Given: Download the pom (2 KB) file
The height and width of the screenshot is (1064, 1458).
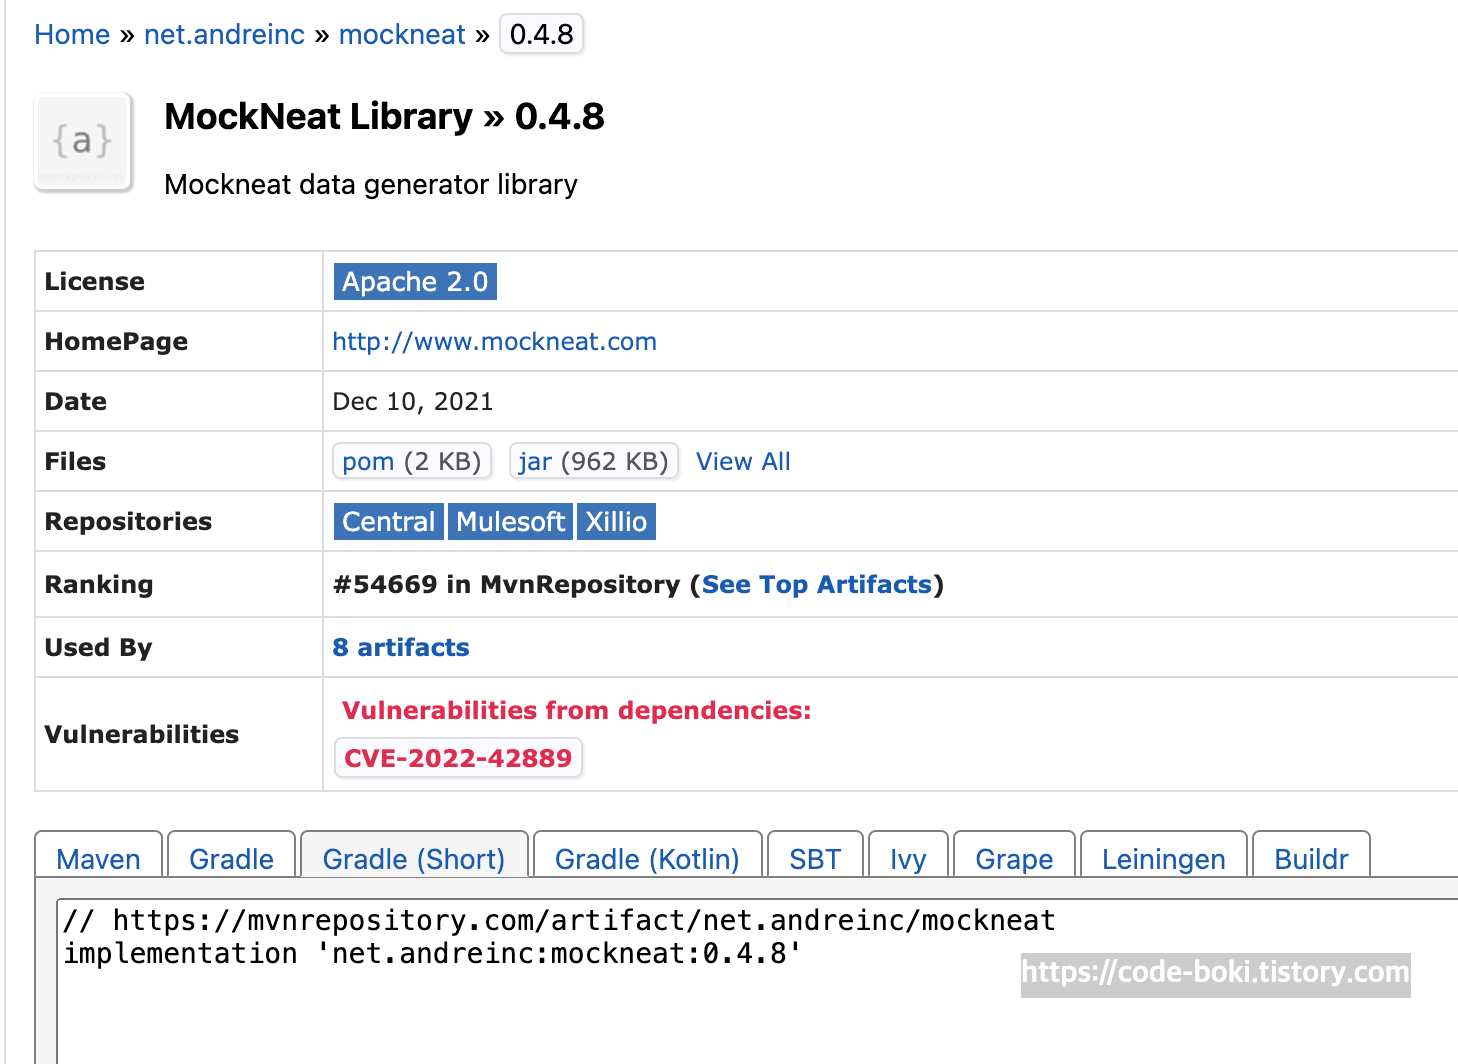Looking at the screenshot, I should click(412, 461).
